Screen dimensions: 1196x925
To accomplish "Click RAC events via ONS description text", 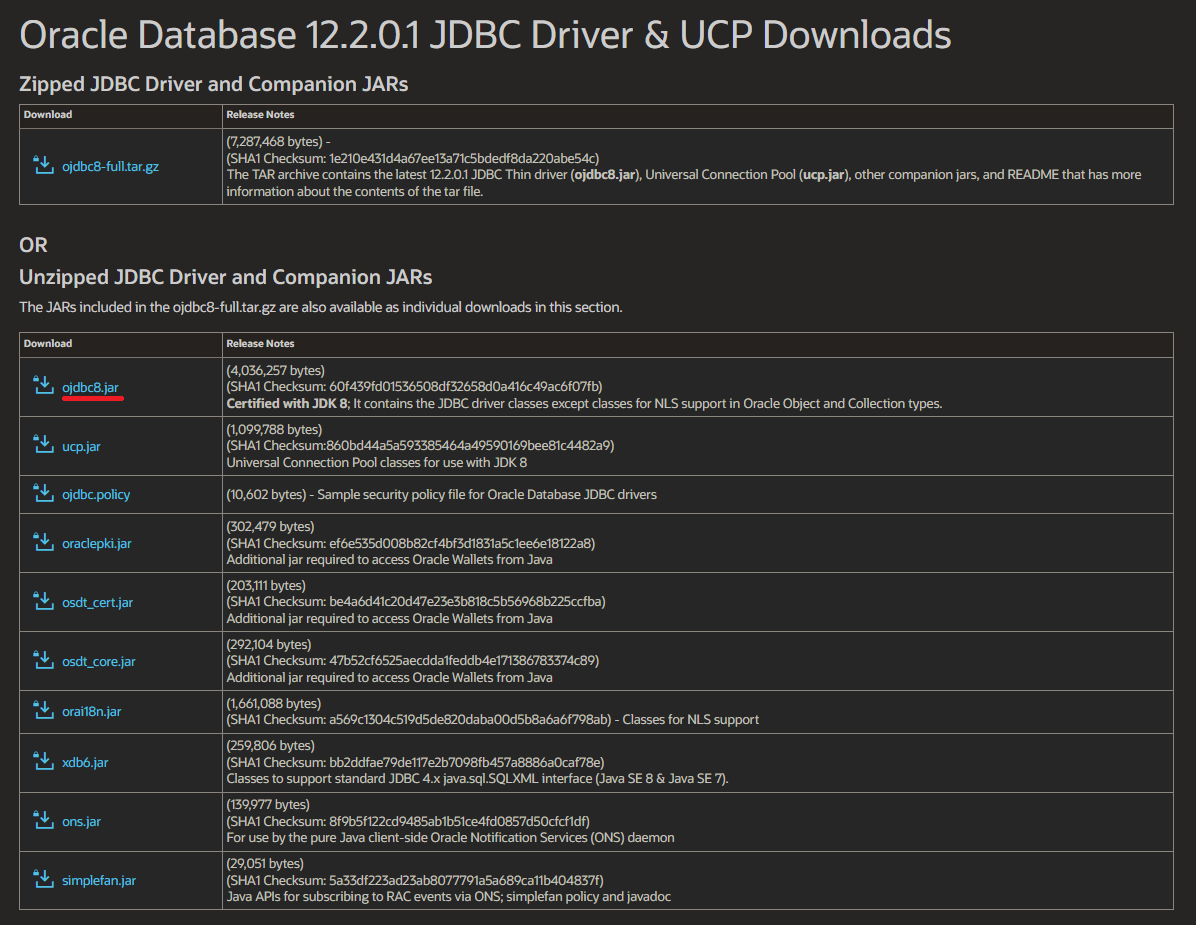I will 448,896.
